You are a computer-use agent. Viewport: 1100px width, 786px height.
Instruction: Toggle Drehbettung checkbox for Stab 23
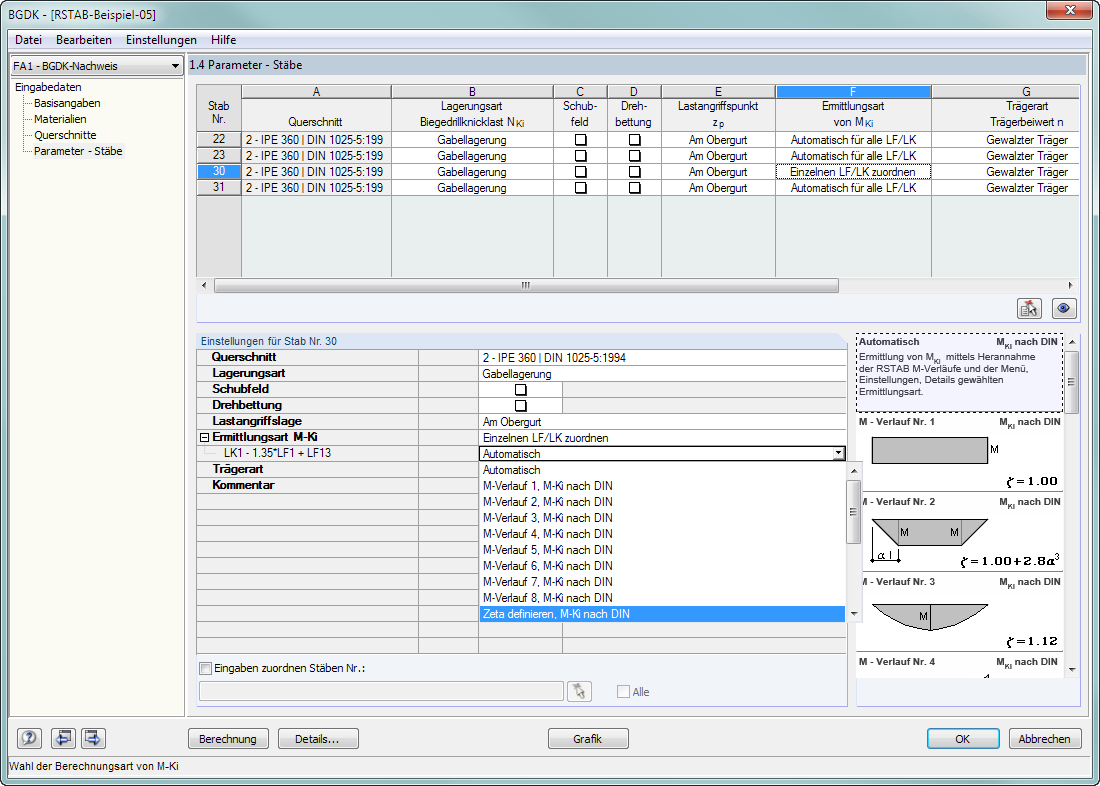(x=635, y=156)
